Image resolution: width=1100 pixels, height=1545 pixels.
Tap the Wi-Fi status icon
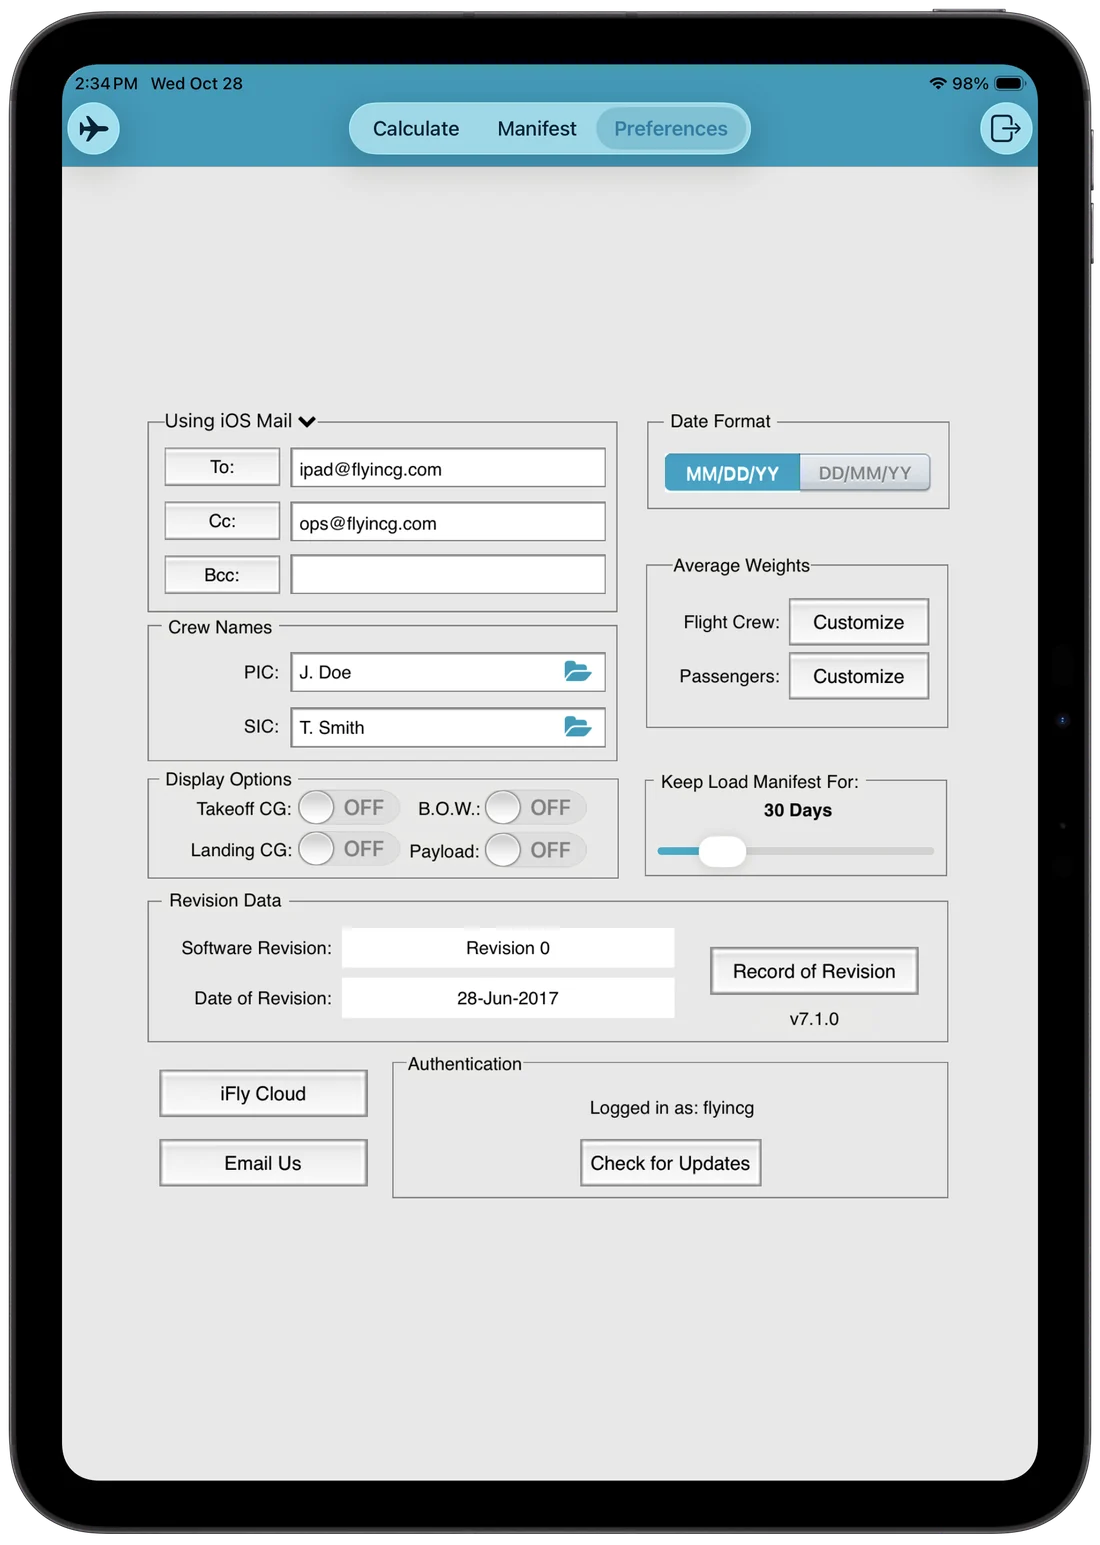click(x=937, y=83)
